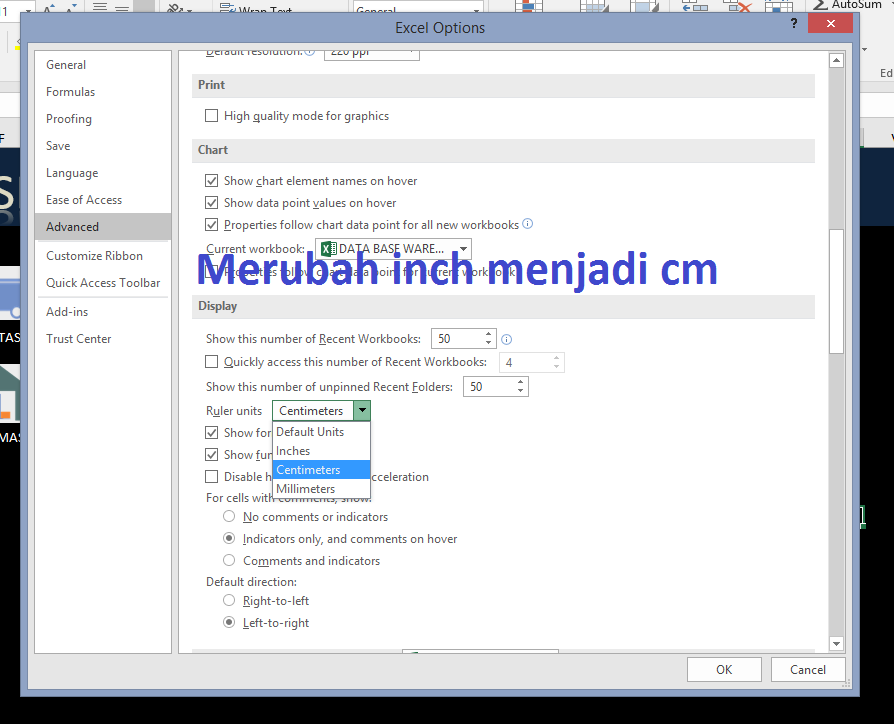This screenshot has height=724, width=894.
Task: Pick Default Units from ruler list
Action: click(322, 432)
